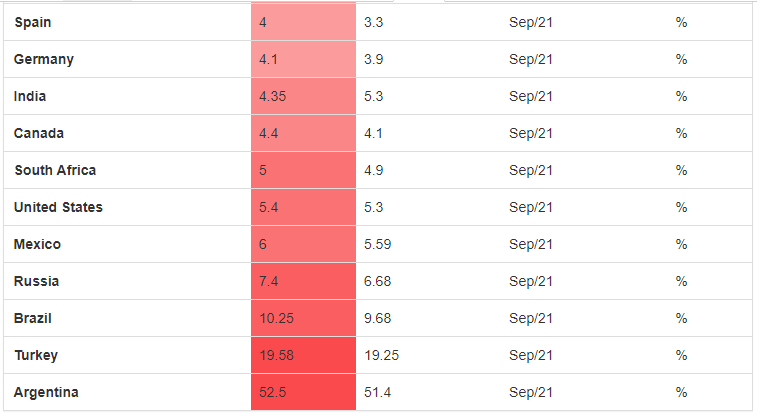The image size is (757, 415).
Task: Select Argentina's previous value 51.4
Action: pyautogui.click(x=377, y=392)
